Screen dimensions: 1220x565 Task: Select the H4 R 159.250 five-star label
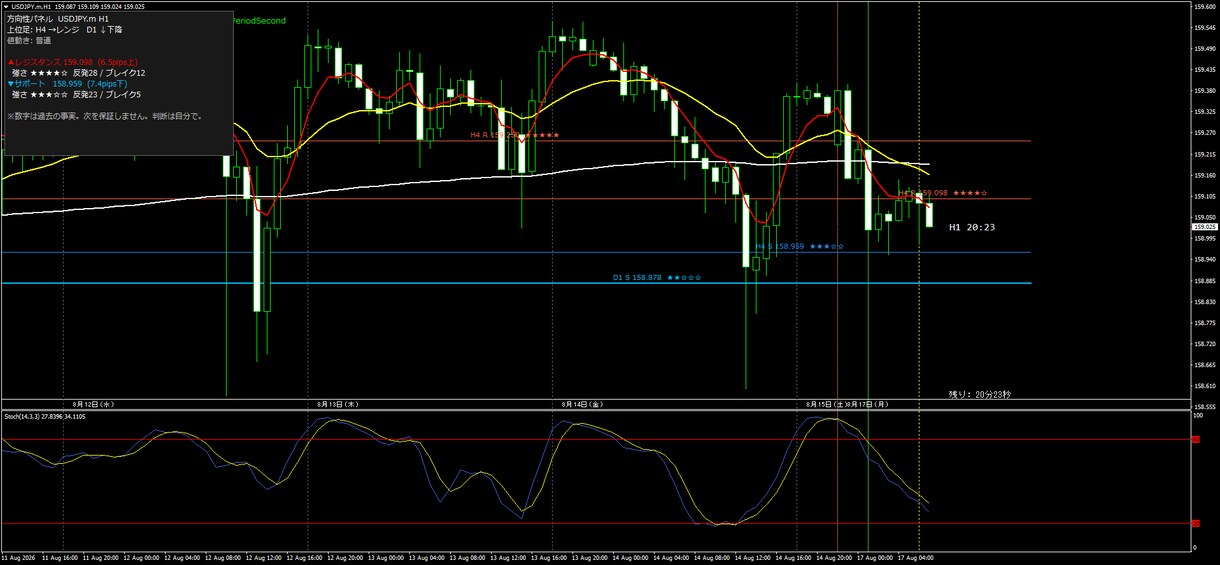pyautogui.click(x=515, y=135)
